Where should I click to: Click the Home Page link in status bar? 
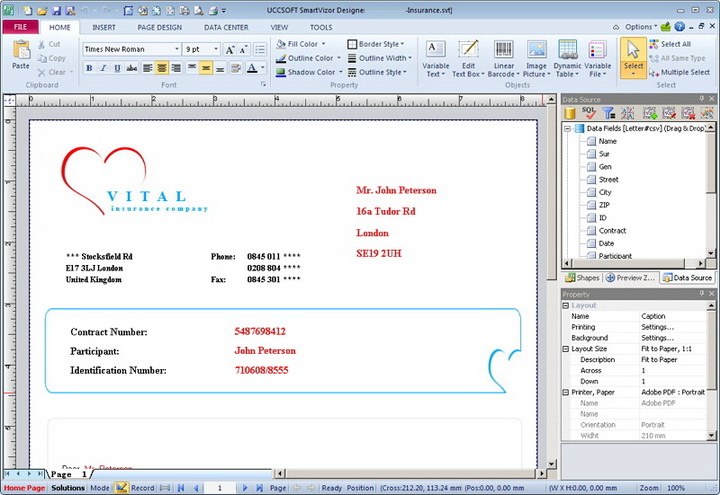pyautogui.click(x=24, y=488)
